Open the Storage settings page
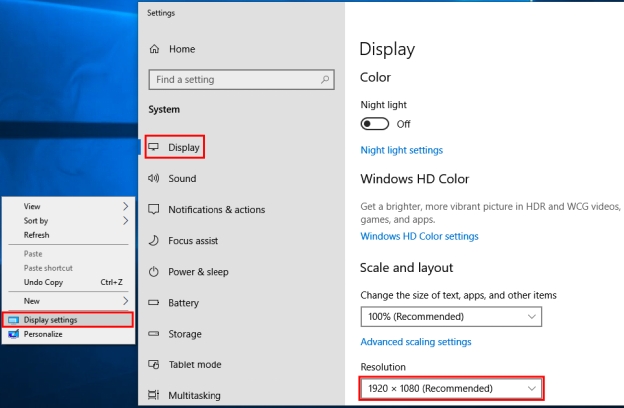The image size is (624, 408). (185, 334)
